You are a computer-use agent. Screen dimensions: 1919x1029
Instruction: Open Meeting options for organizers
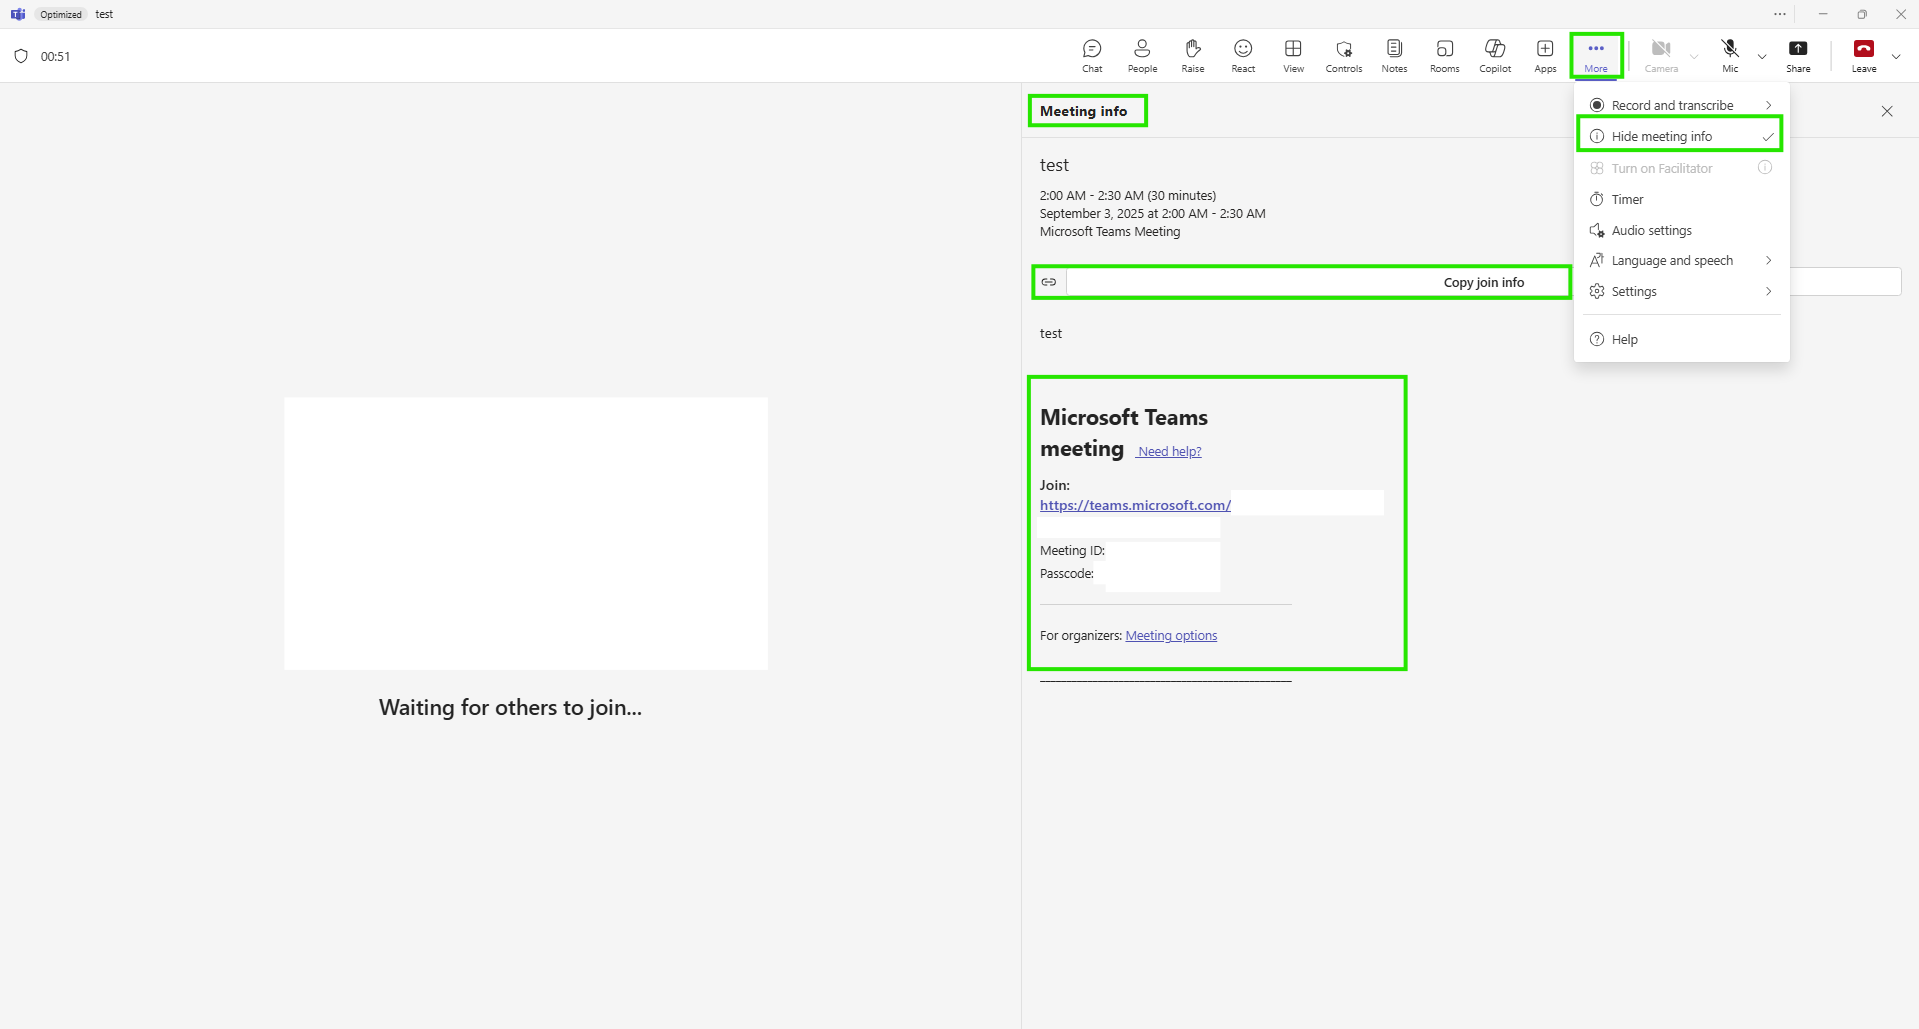coord(1170,635)
